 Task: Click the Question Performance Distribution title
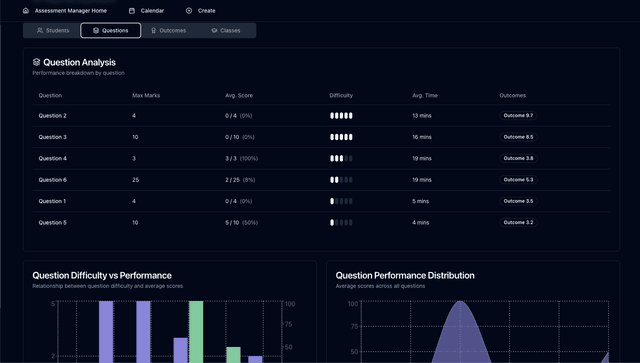405,275
